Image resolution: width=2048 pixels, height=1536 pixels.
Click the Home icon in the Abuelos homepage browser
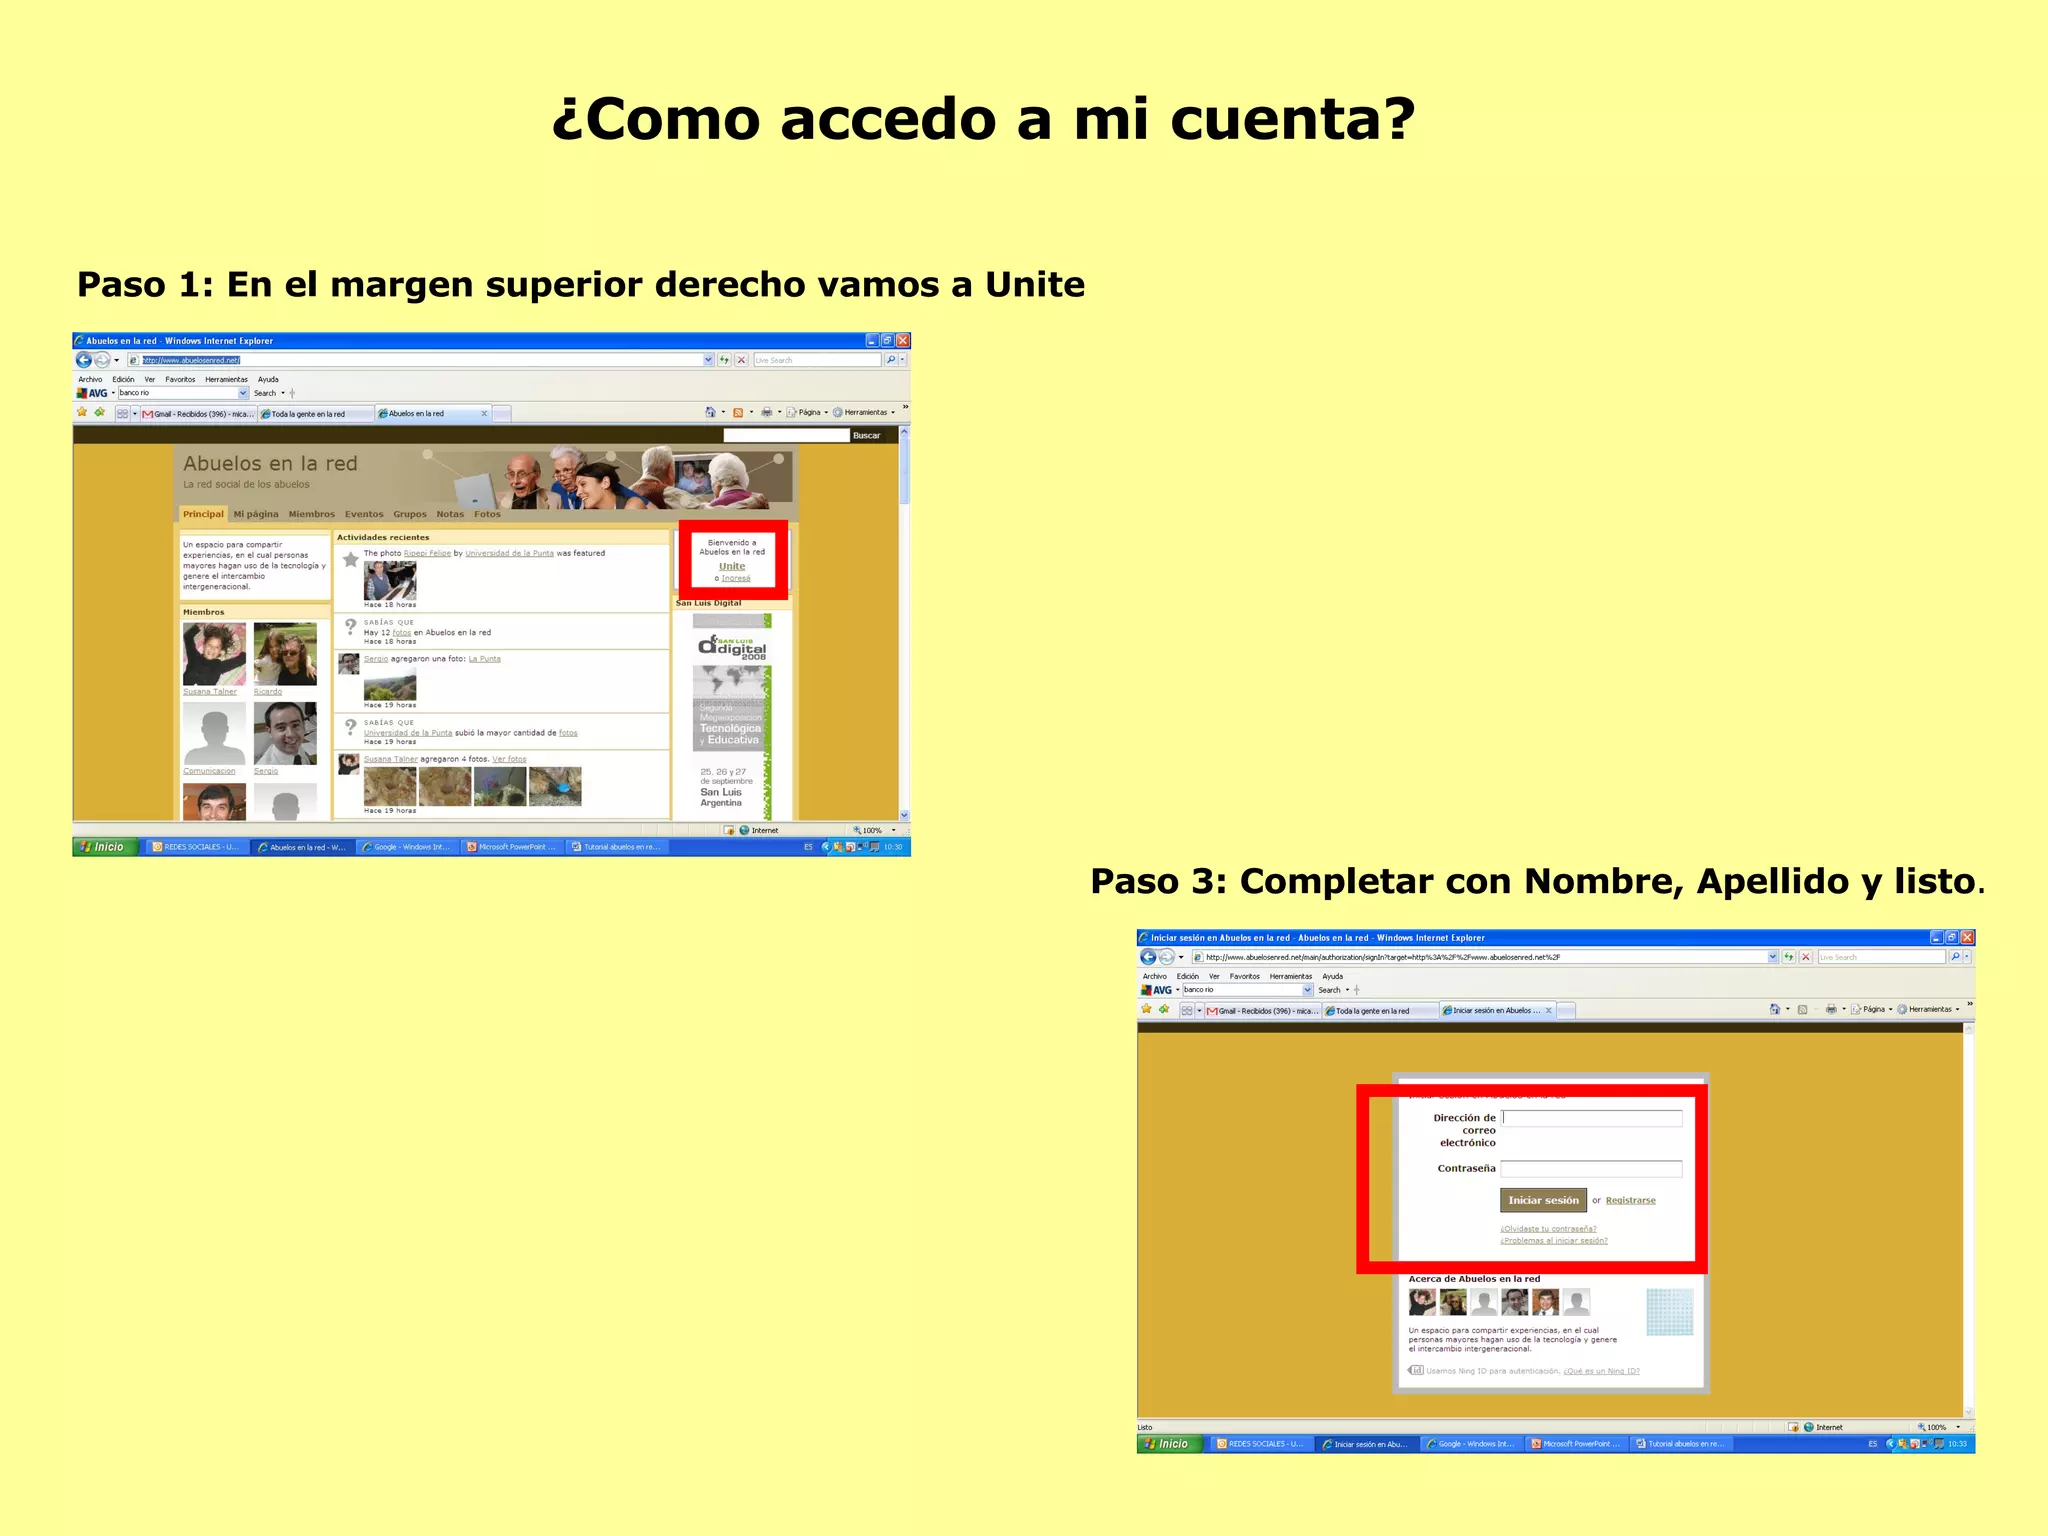point(710,412)
